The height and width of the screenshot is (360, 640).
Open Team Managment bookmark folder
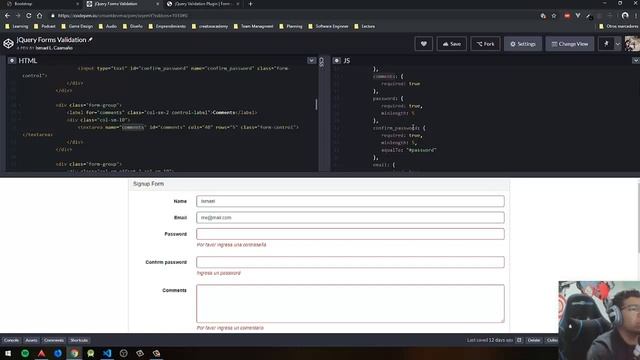coord(253,26)
